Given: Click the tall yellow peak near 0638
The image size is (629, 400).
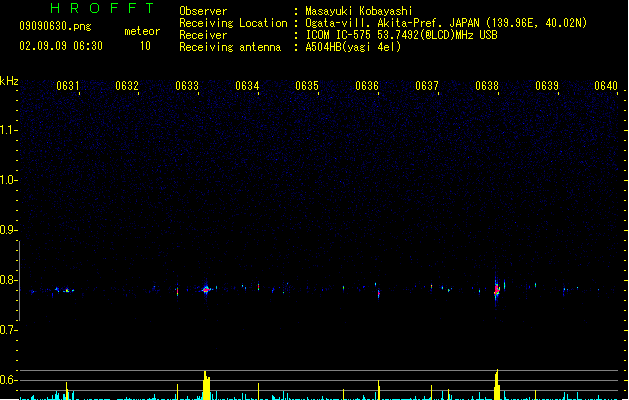Looking at the screenshot, I should click(497, 384).
